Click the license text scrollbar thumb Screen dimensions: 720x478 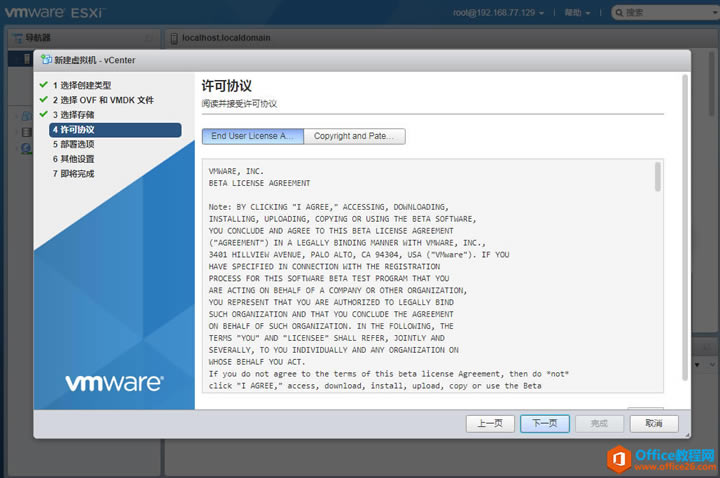[x=658, y=176]
